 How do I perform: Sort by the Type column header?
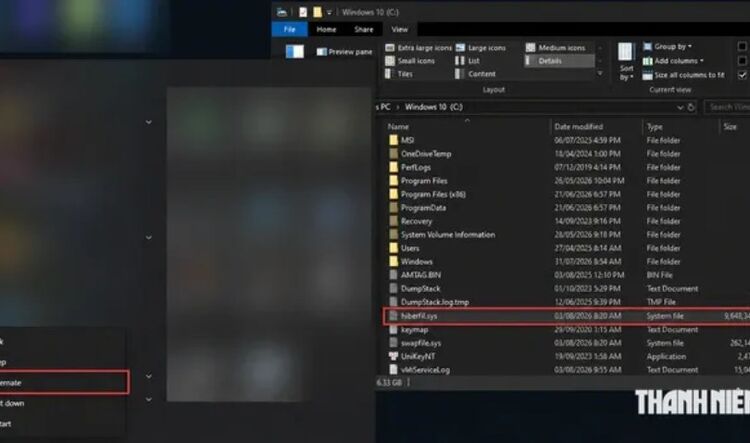pyautogui.click(x=654, y=127)
